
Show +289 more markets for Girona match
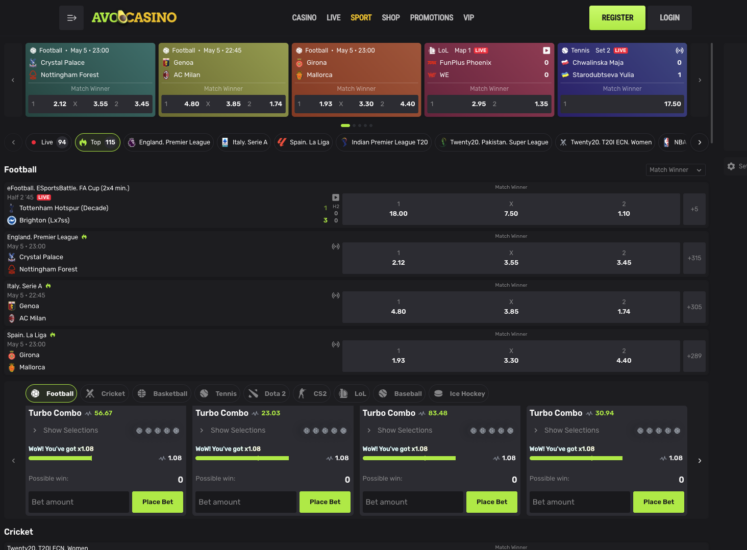(x=694, y=356)
